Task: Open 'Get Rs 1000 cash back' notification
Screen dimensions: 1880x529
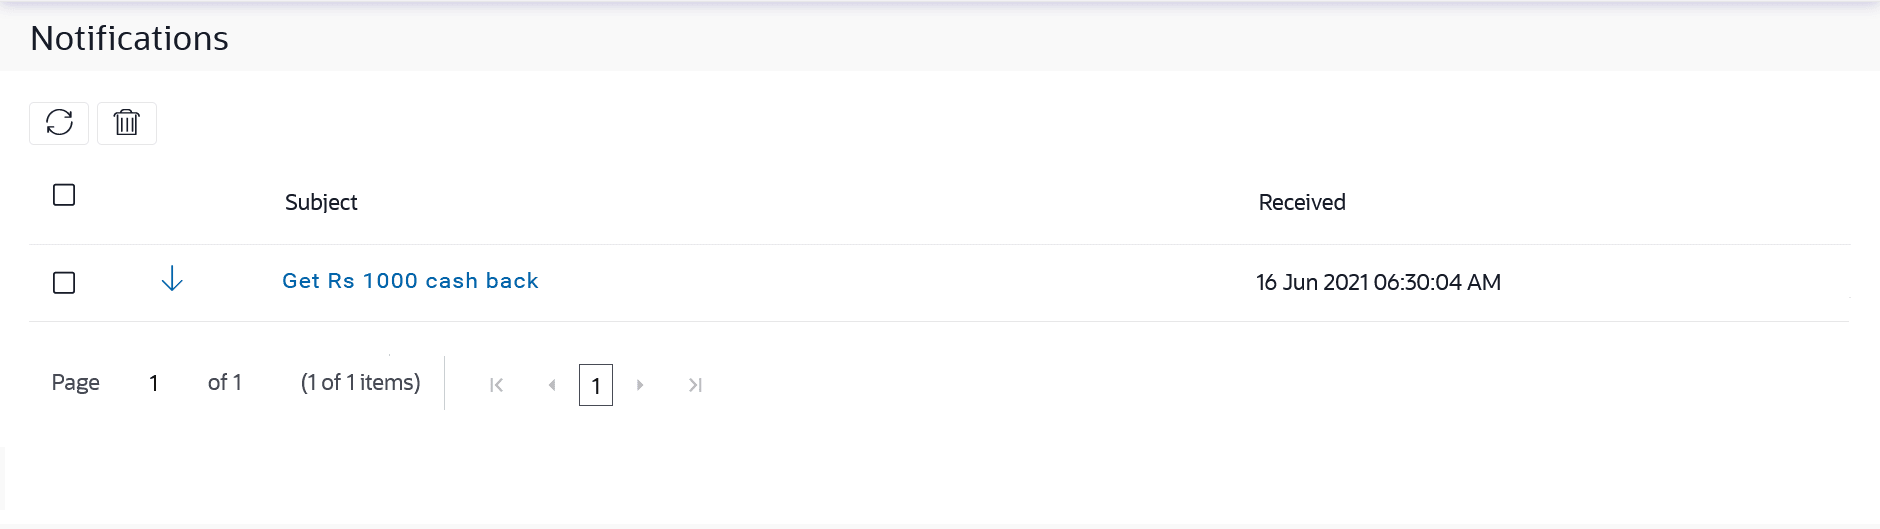Action: 410,281
